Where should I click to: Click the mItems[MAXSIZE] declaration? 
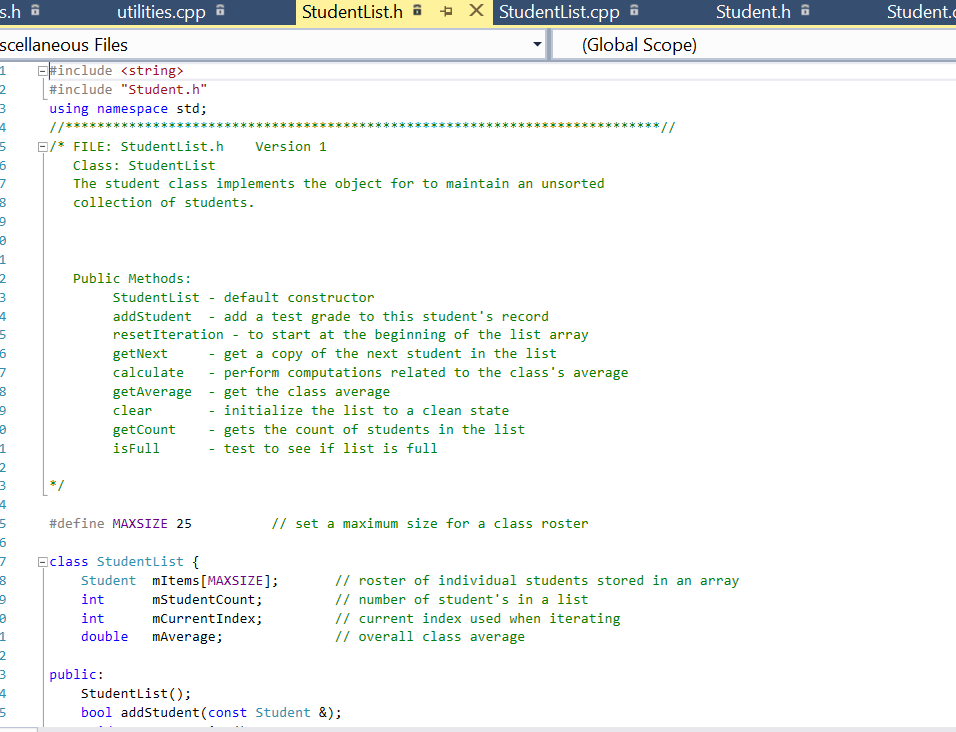tap(215, 581)
